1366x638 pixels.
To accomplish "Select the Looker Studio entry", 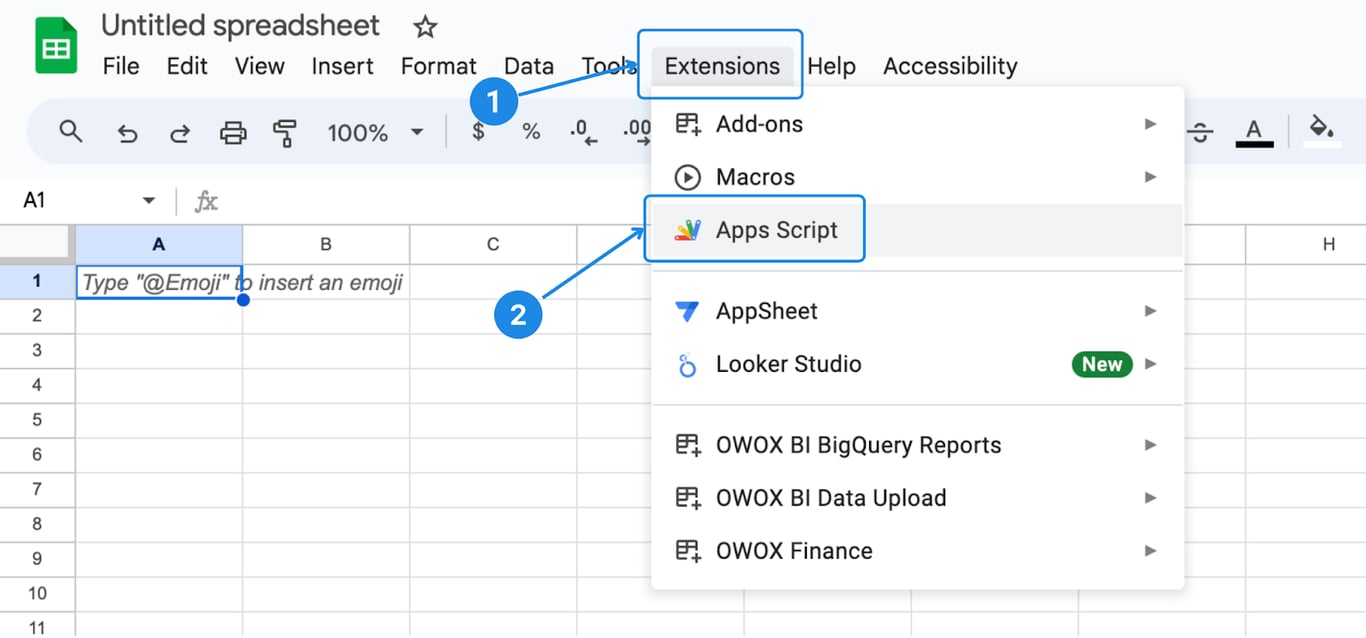I will (x=917, y=364).
